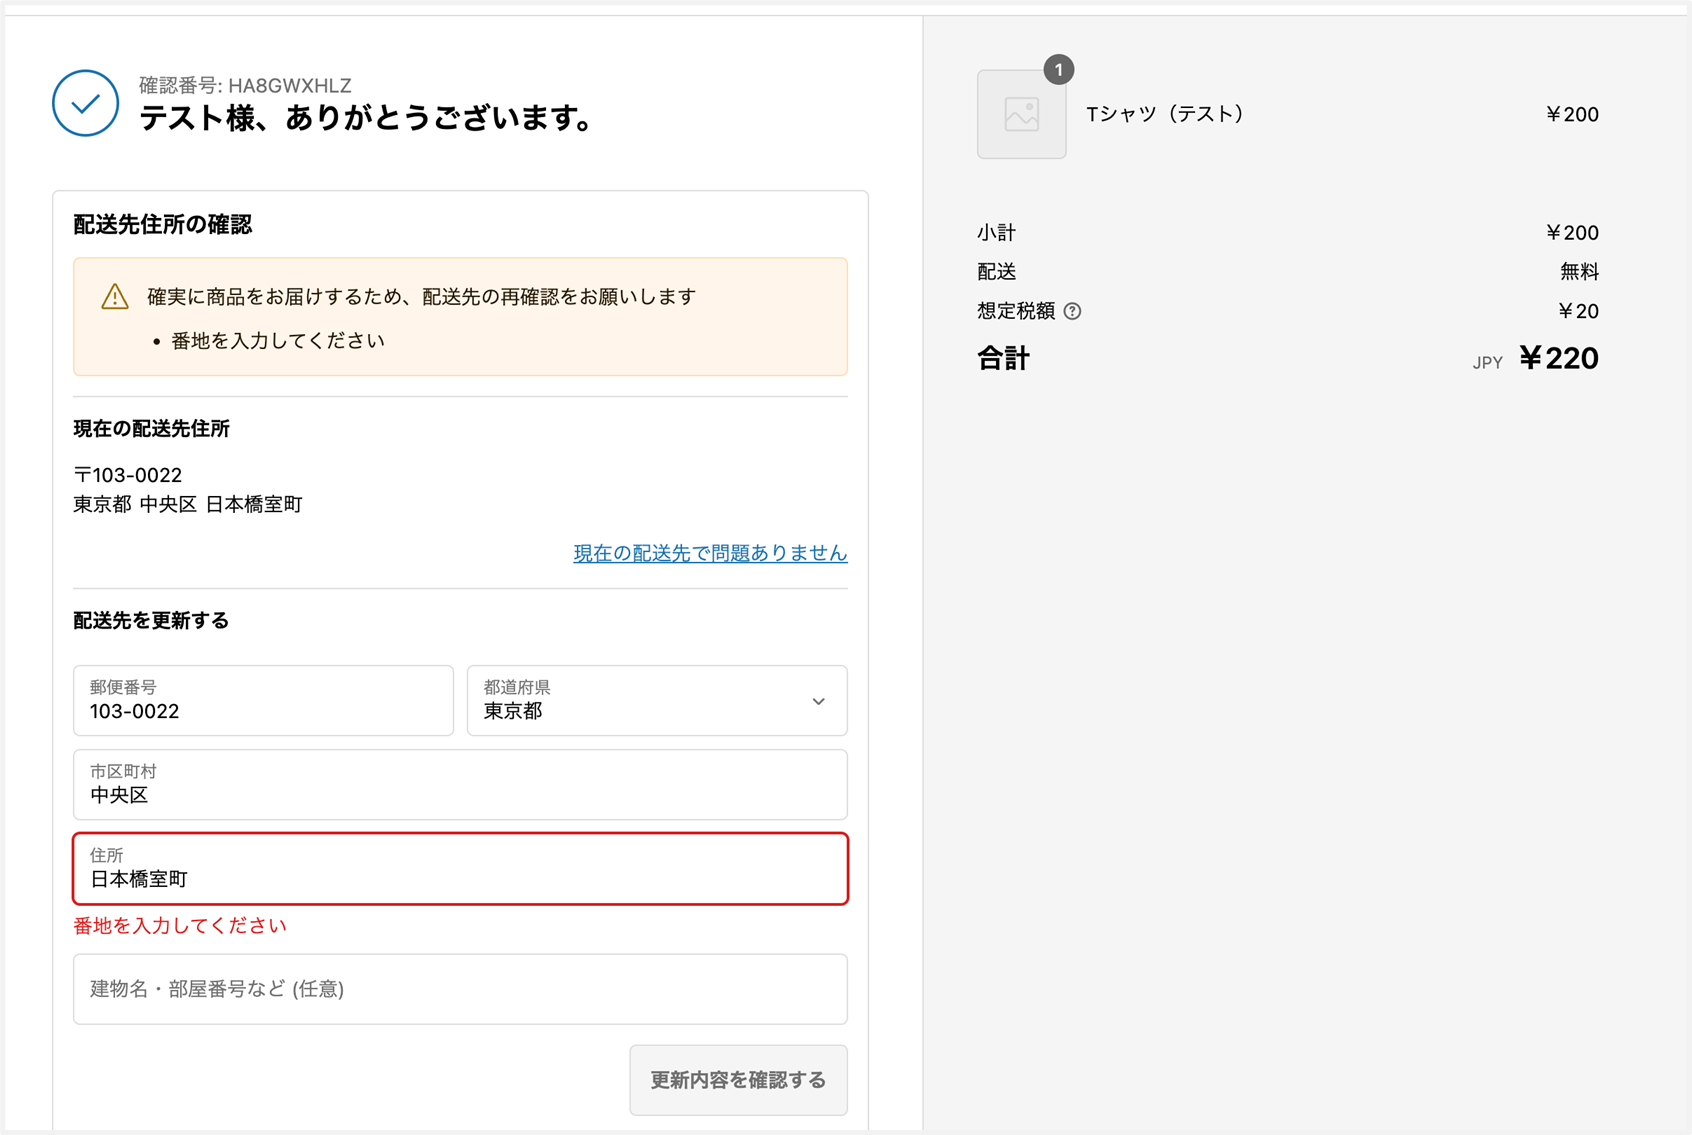Click the quantity badge on product thumbnail
The image size is (1692, 1135).
(x=1058, y=70)
